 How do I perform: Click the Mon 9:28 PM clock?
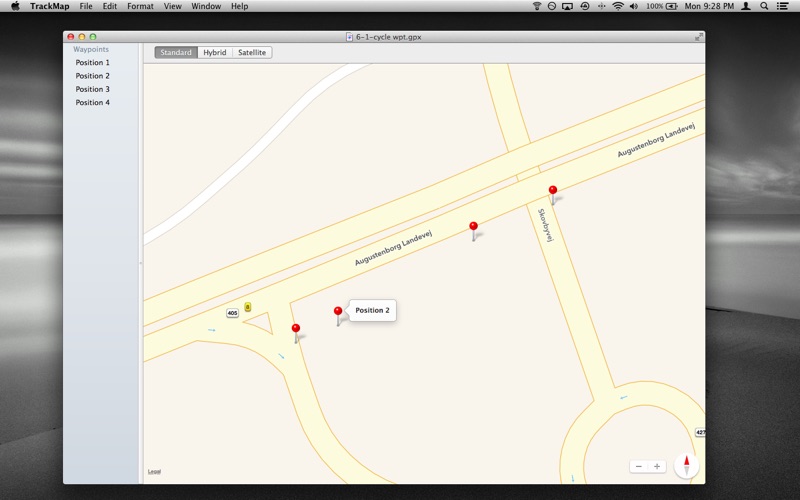(709, 6)
